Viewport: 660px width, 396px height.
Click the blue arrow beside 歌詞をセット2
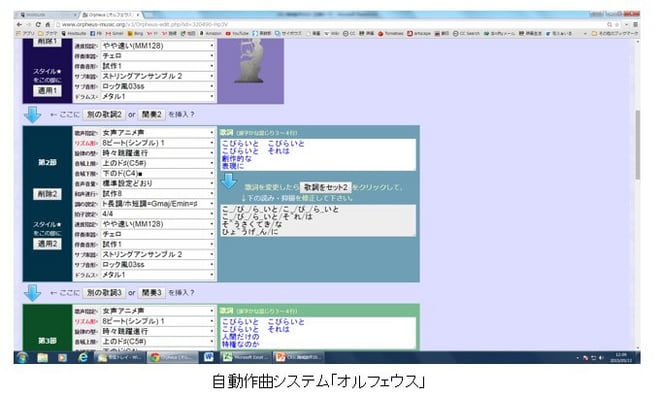tap(229, 182)
